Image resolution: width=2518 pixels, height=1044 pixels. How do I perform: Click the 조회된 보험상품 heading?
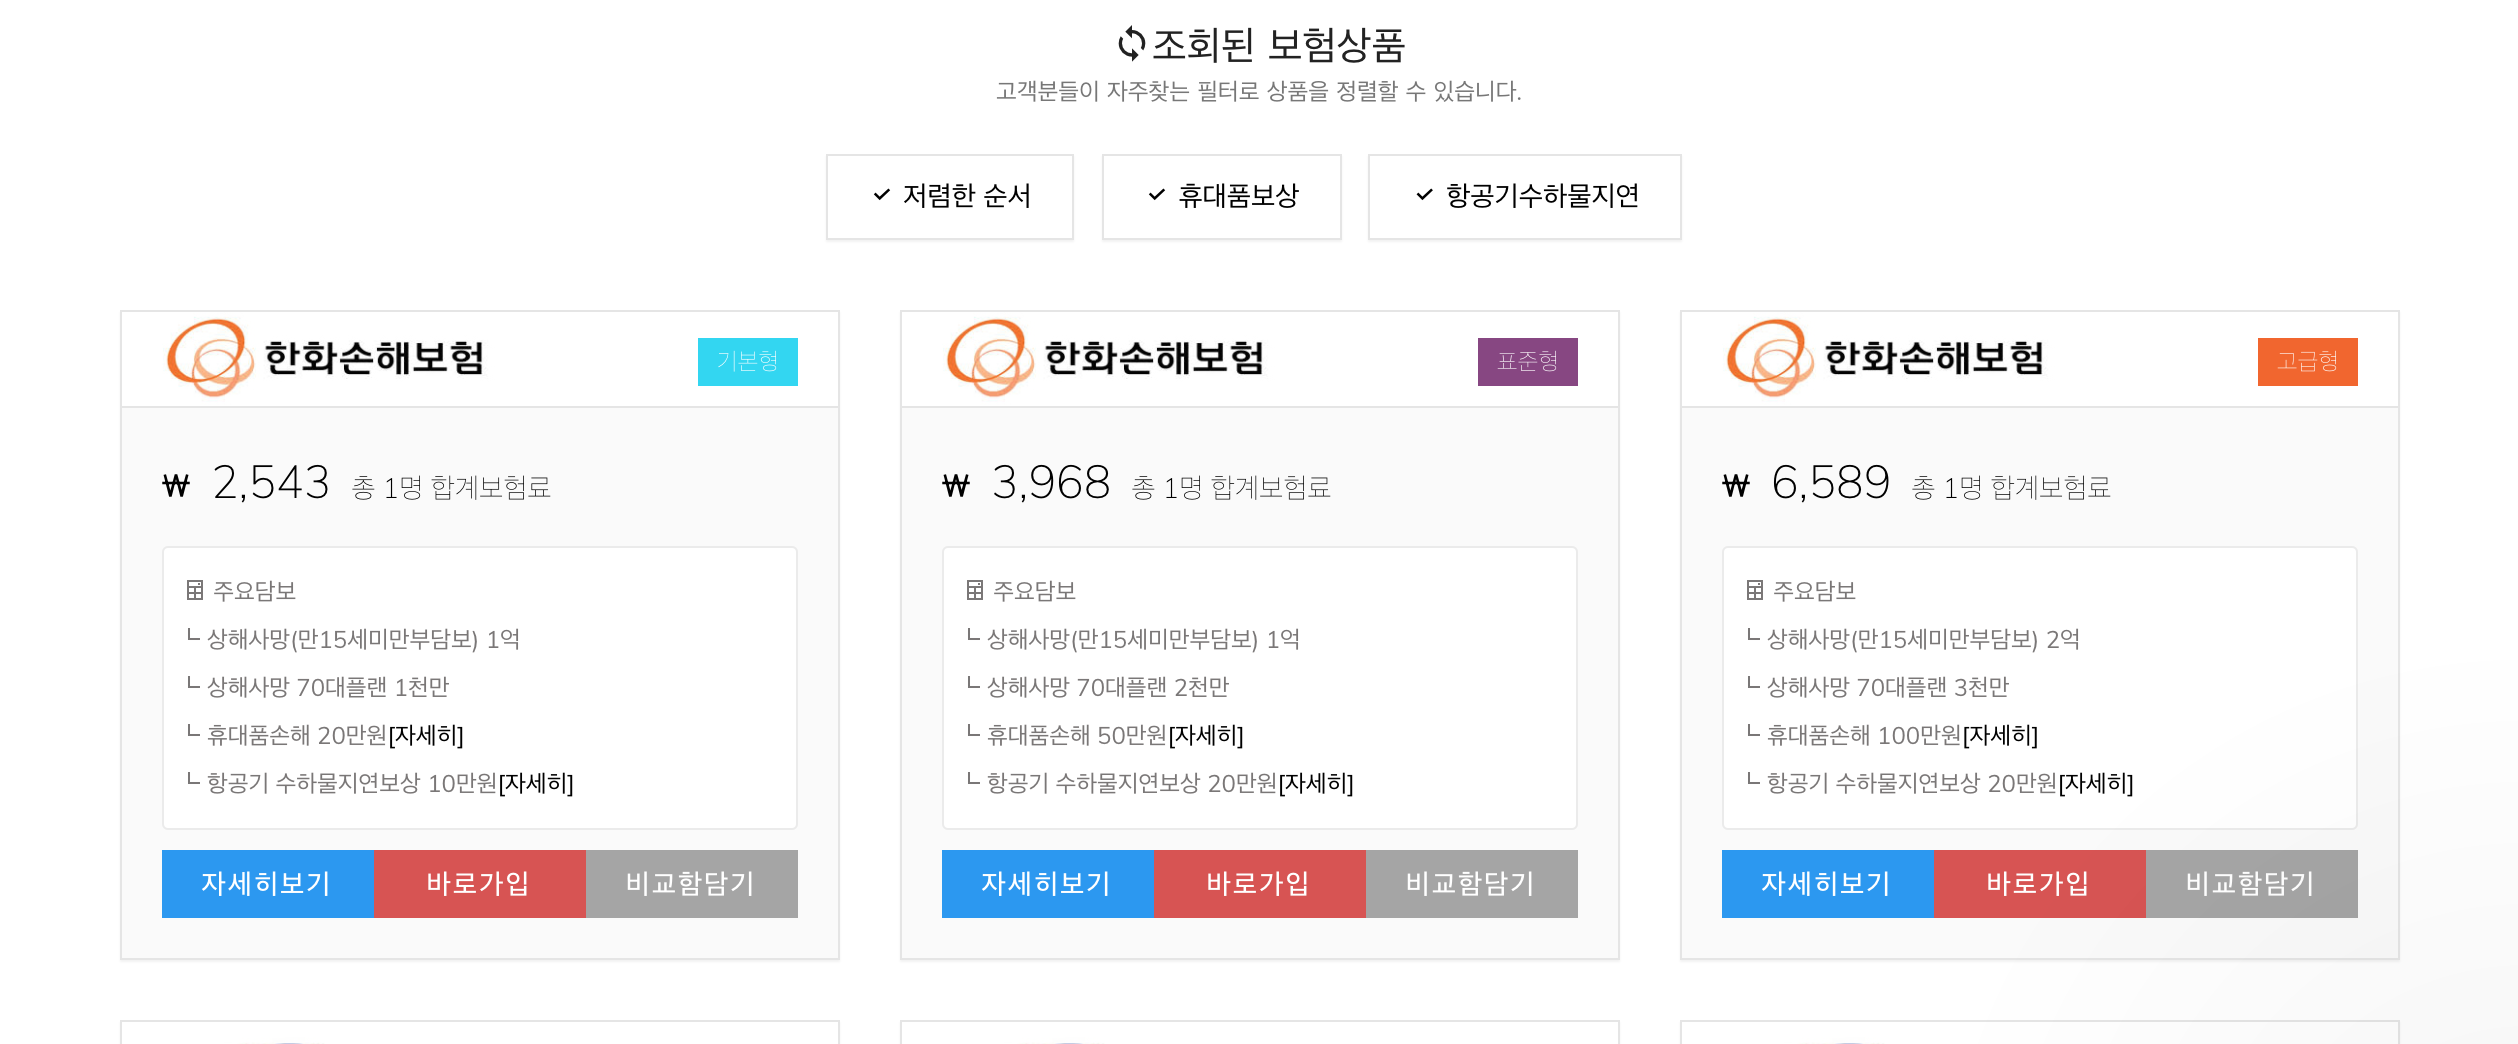click(1279, 44)
